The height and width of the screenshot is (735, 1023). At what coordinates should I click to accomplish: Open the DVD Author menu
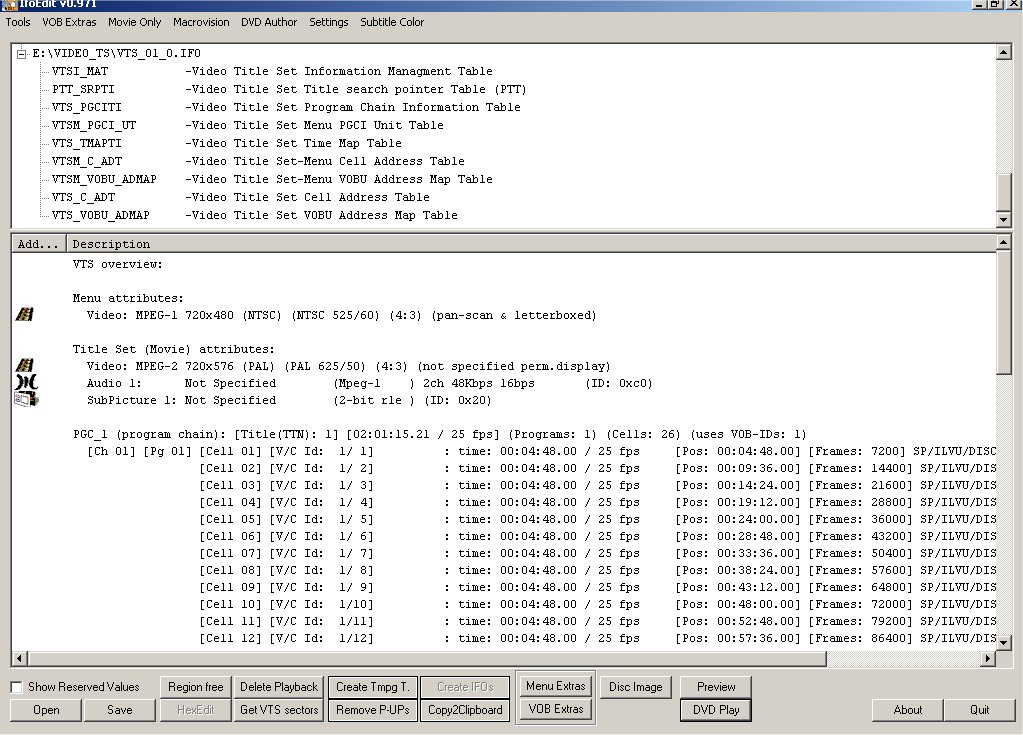coord(269,22)
